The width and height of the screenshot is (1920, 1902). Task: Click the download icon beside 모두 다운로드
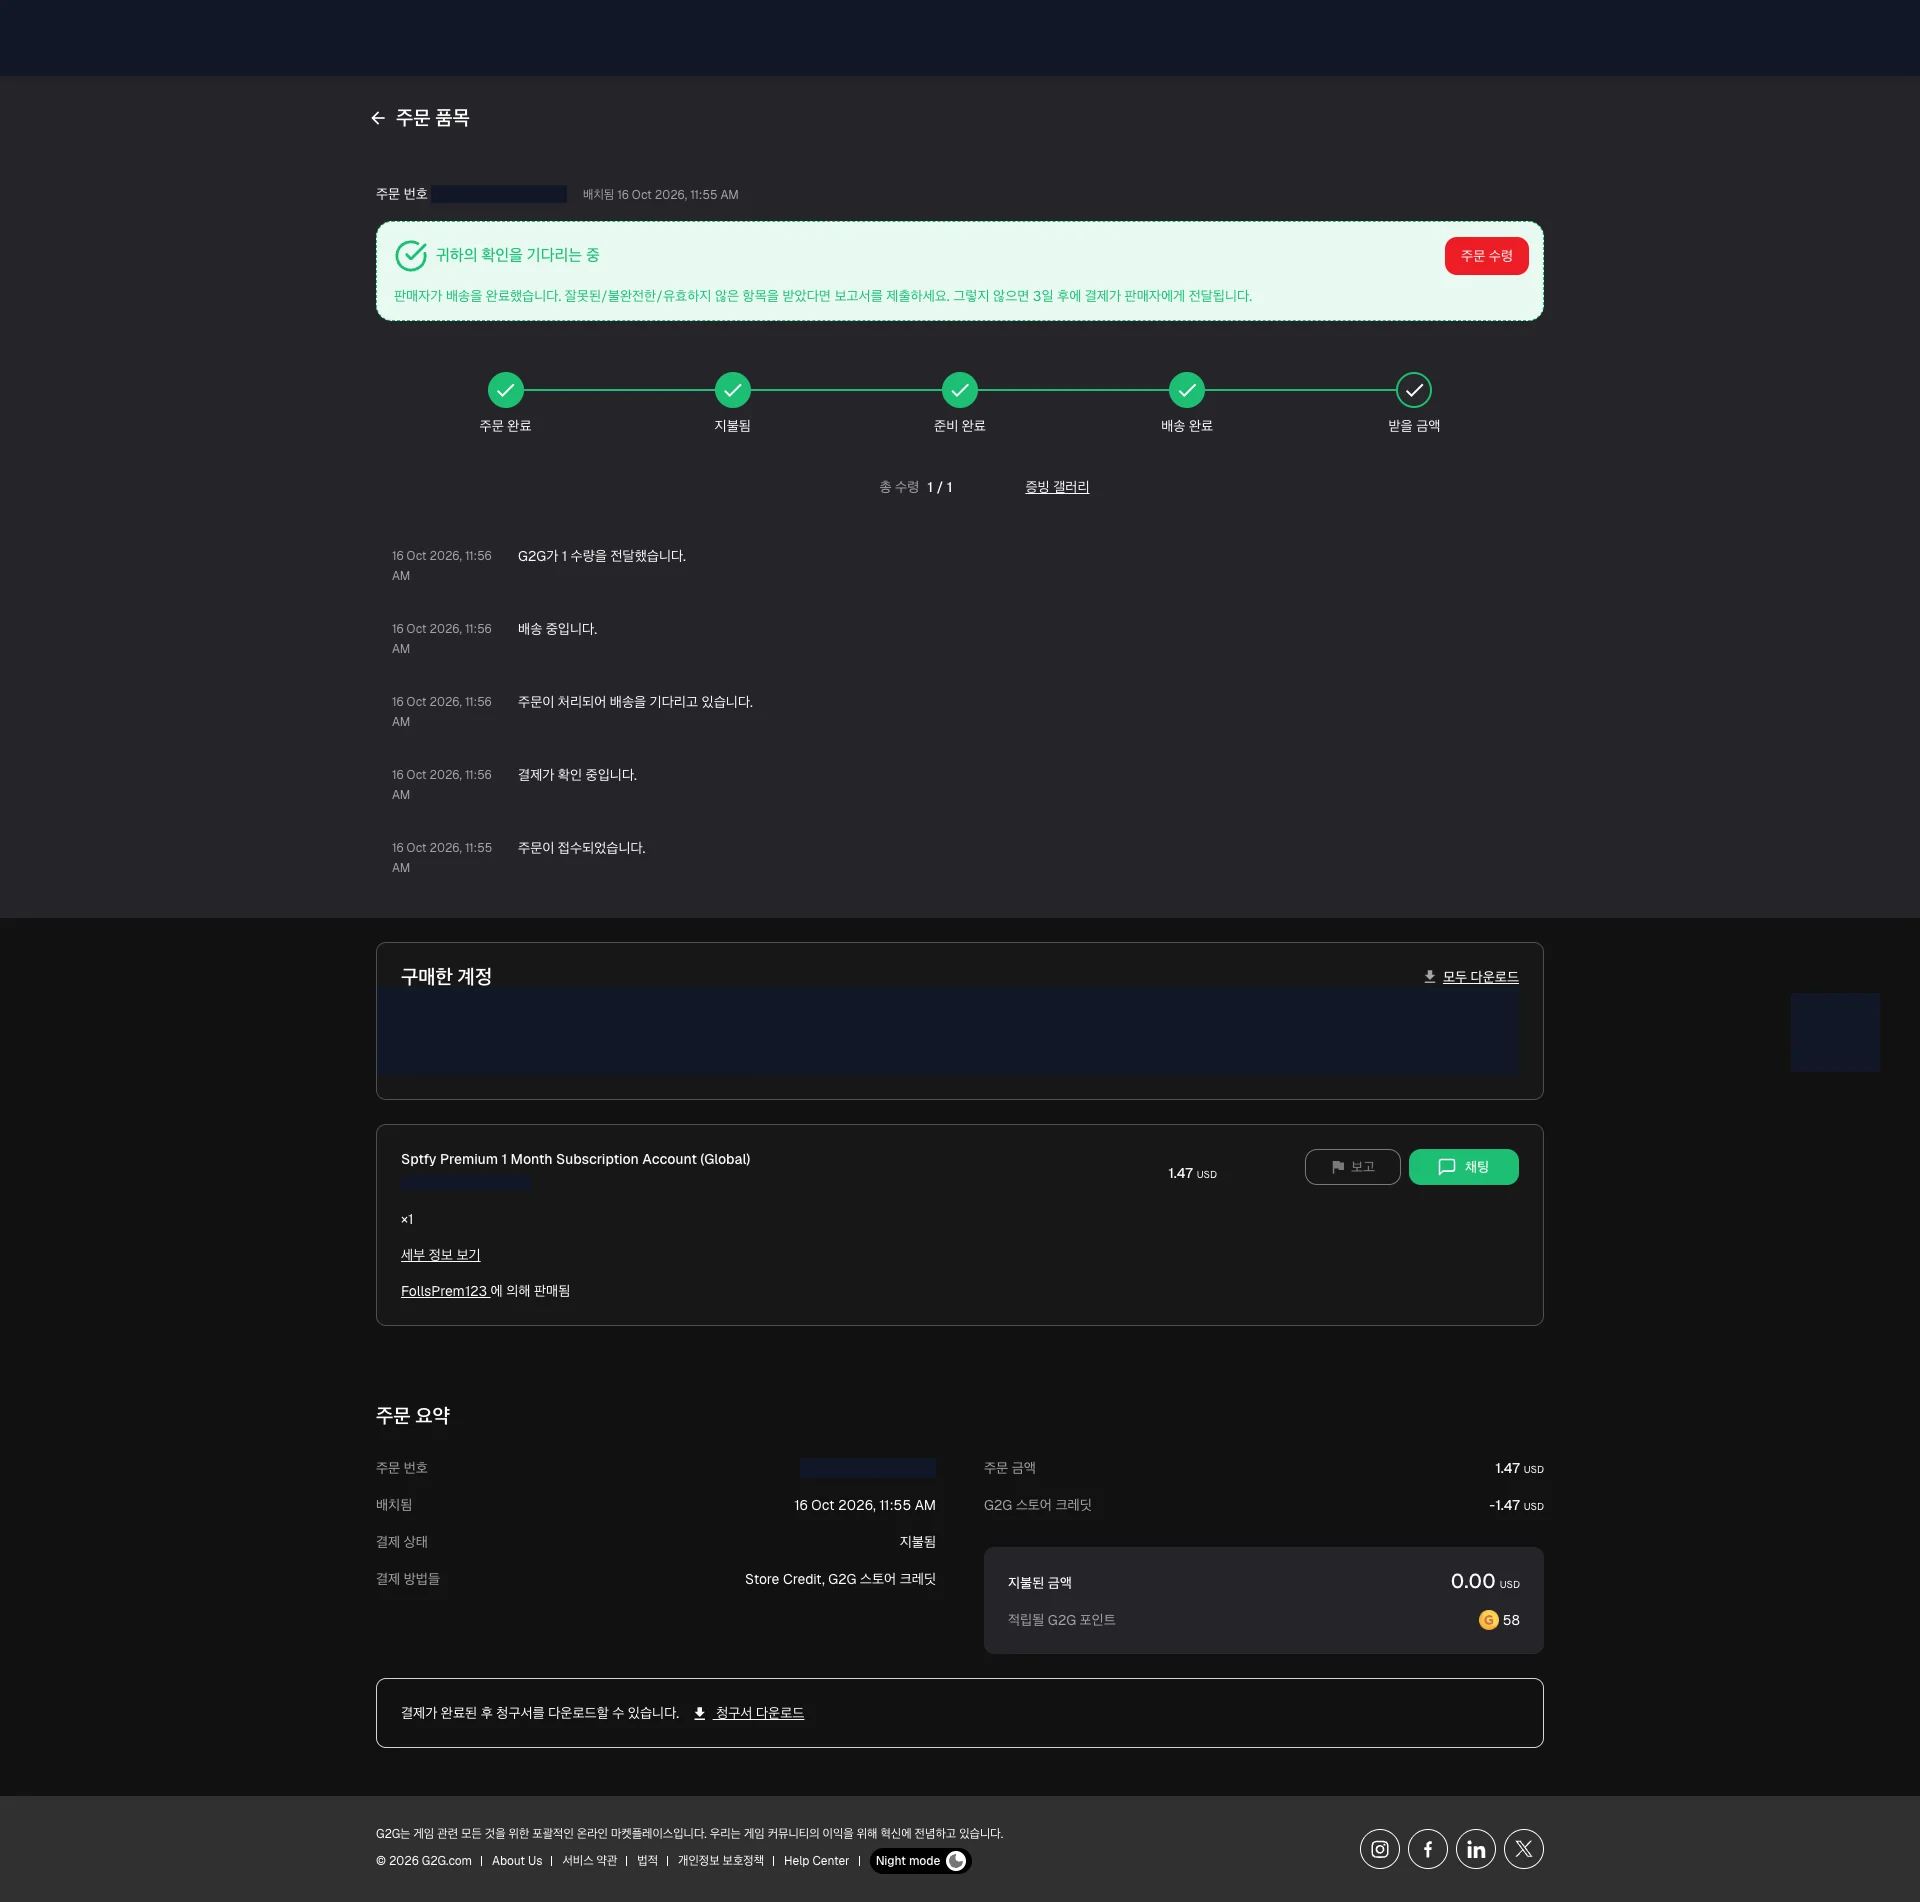point(1430,977)
